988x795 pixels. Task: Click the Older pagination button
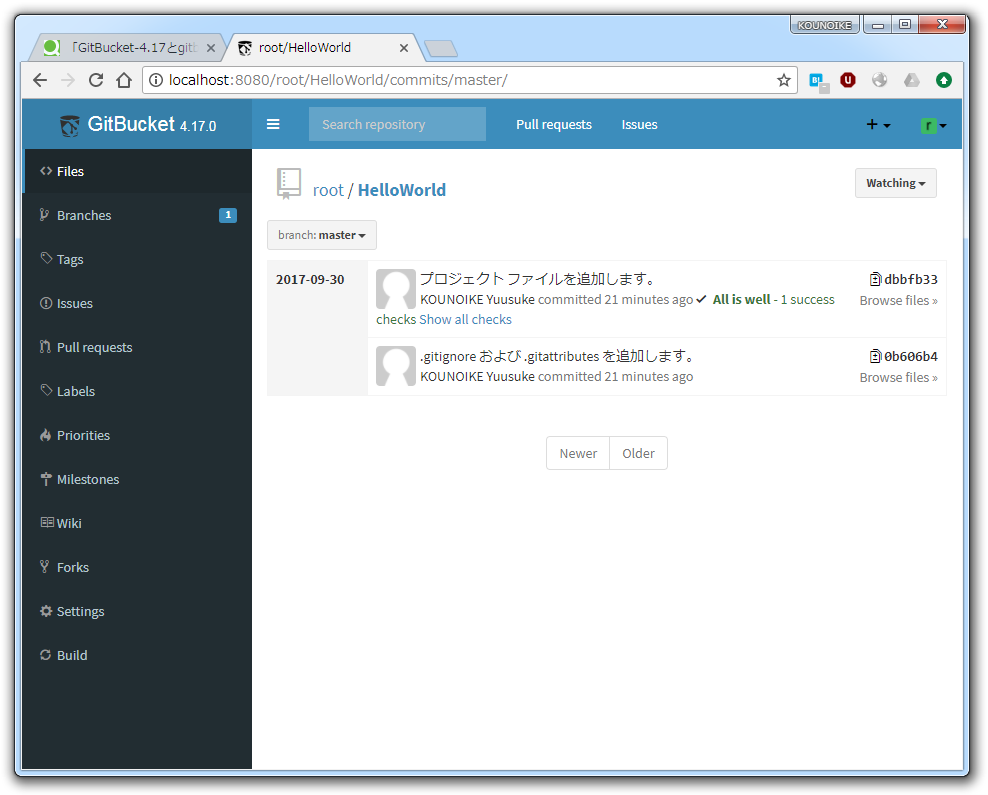tap(638, 453)
